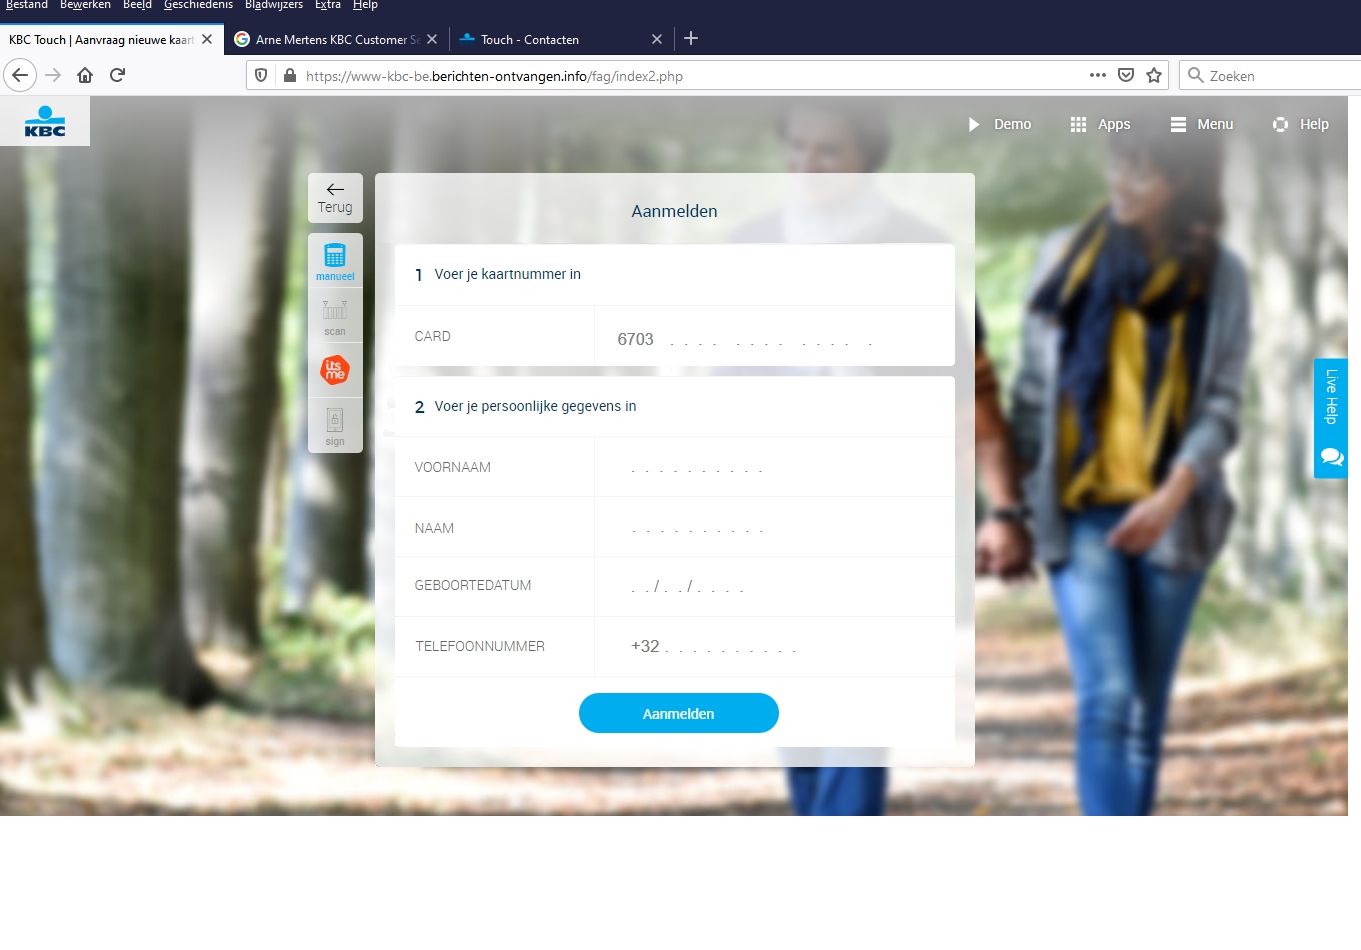Switch to Touch - Contacten tab
This screenshot has width=1361, height=950.
pos(530,40)
